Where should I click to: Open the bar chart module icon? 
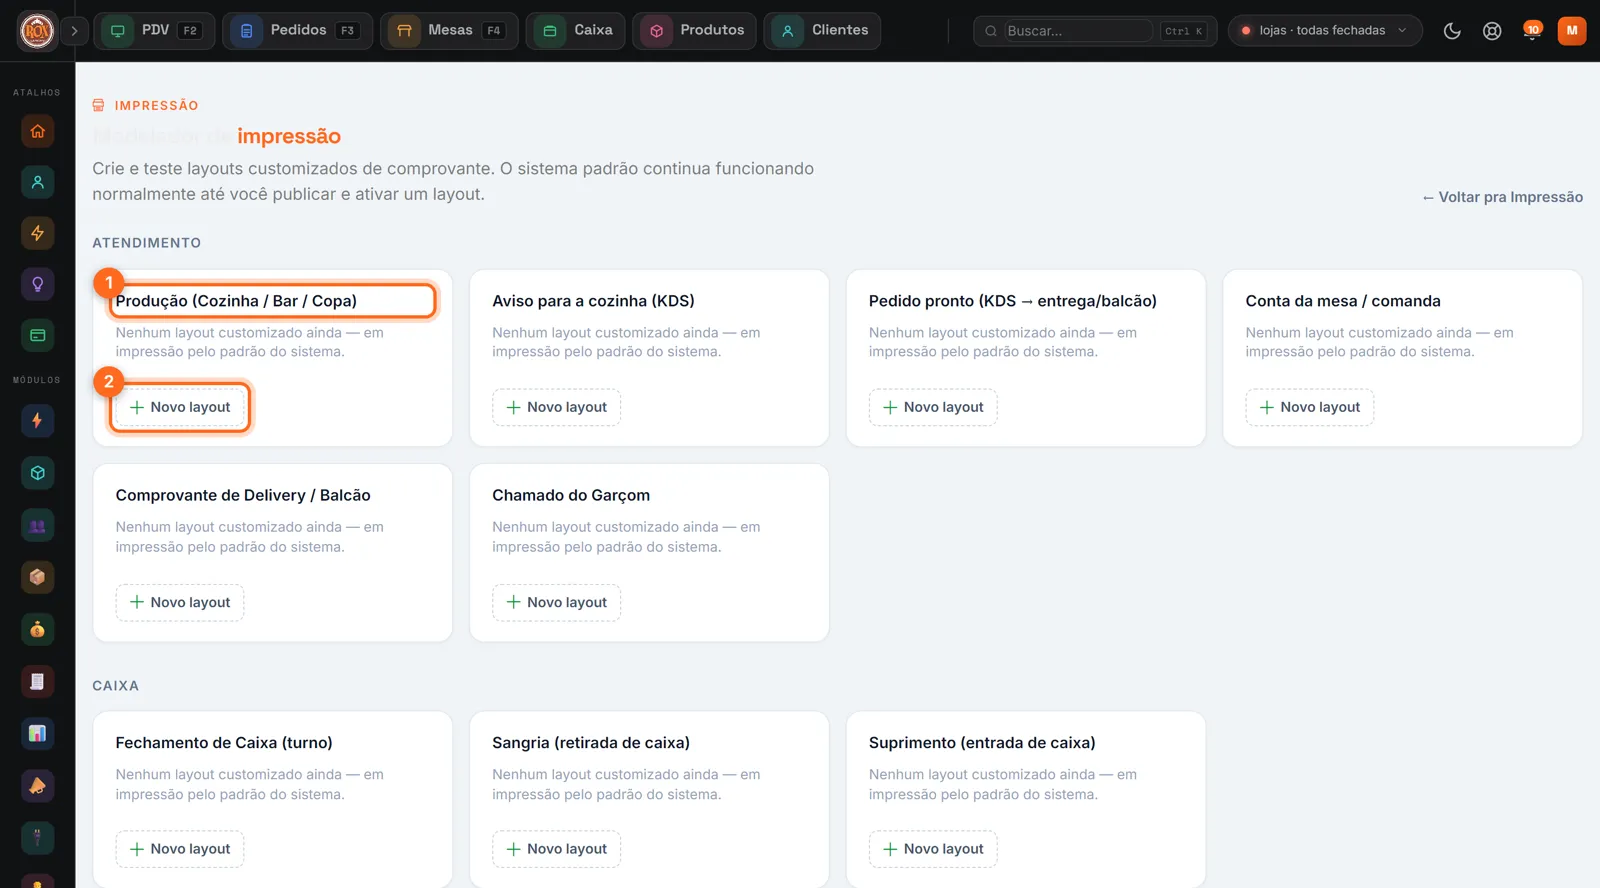(38, 733)
